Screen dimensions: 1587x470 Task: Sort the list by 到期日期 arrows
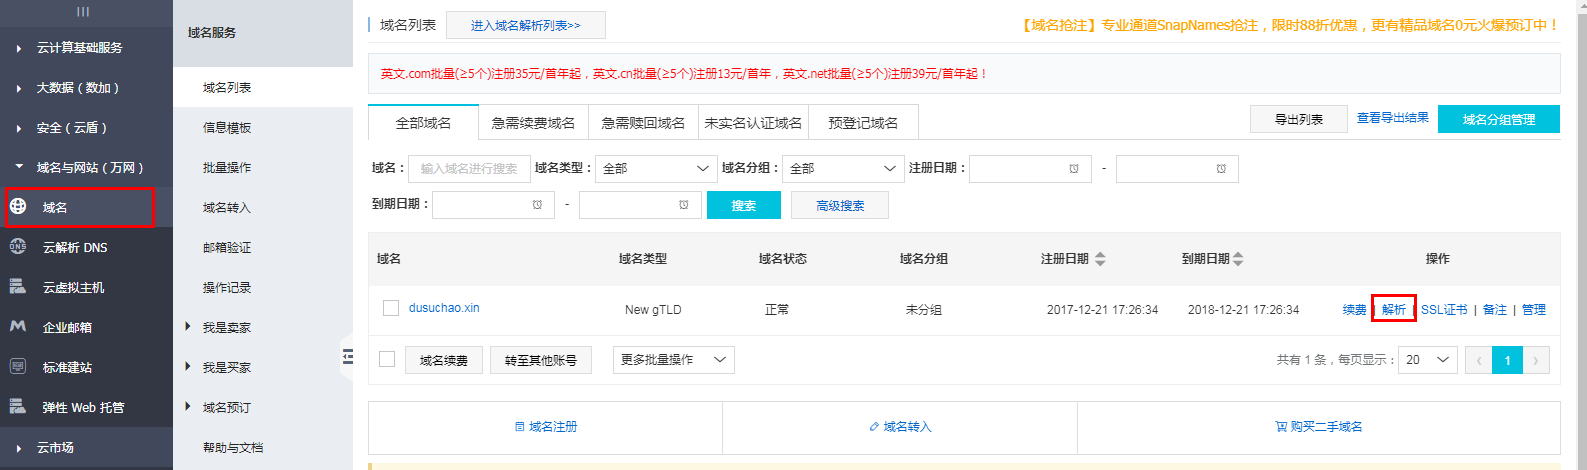(1238, 259)
